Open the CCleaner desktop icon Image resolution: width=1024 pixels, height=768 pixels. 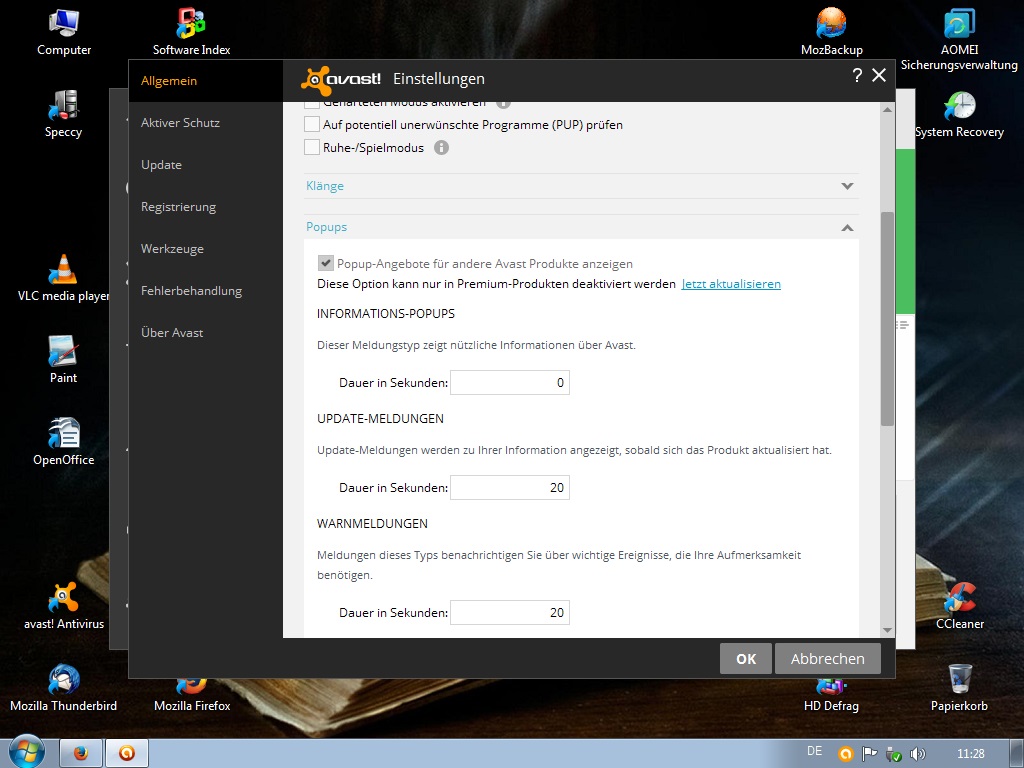959,606
